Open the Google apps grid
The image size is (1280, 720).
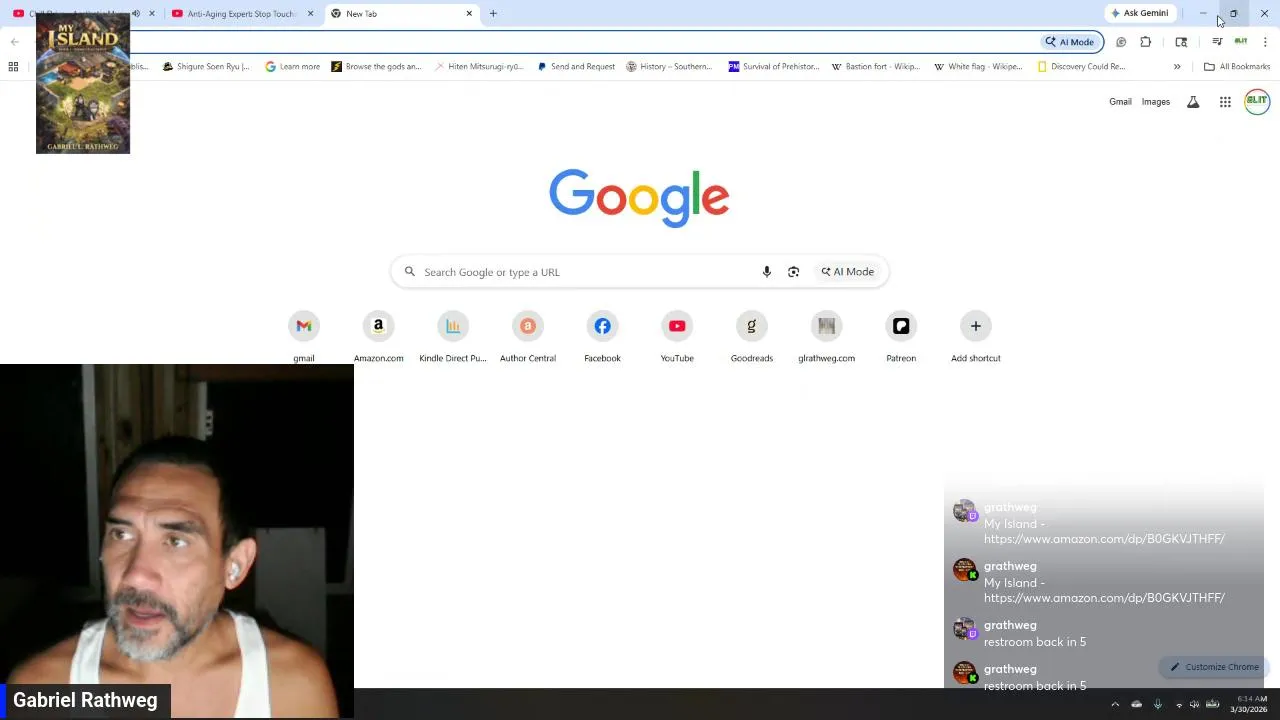pos(1225,102)
